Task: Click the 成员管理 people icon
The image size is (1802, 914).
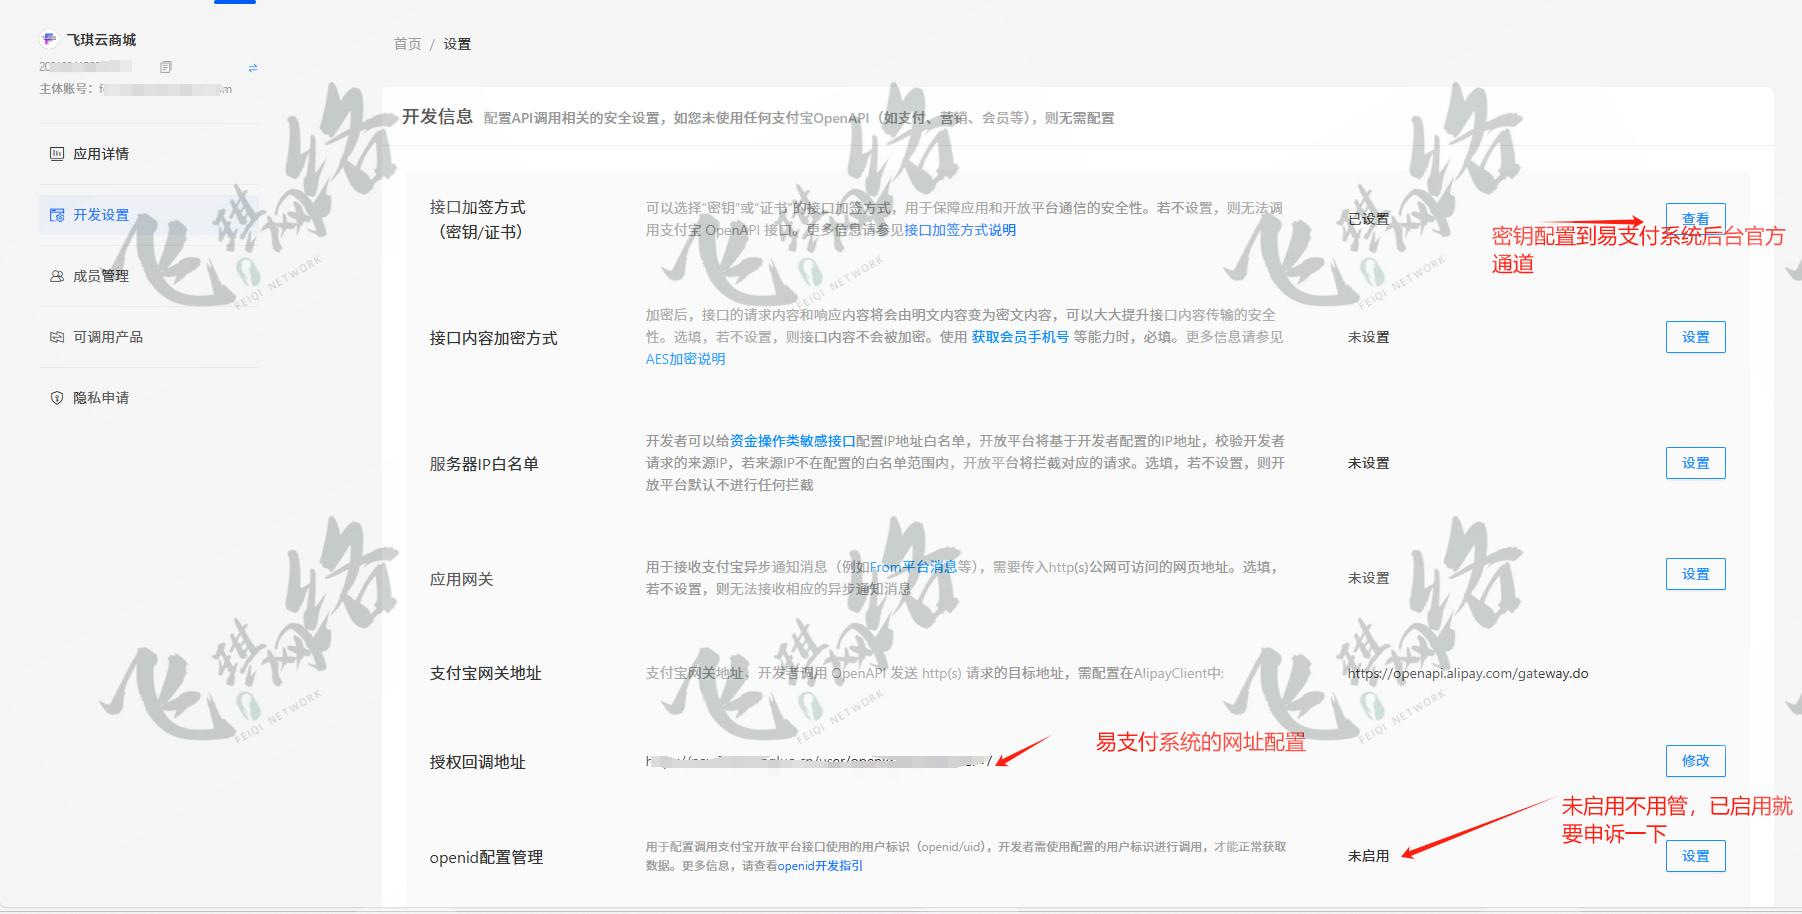Action: pos(57,275)
